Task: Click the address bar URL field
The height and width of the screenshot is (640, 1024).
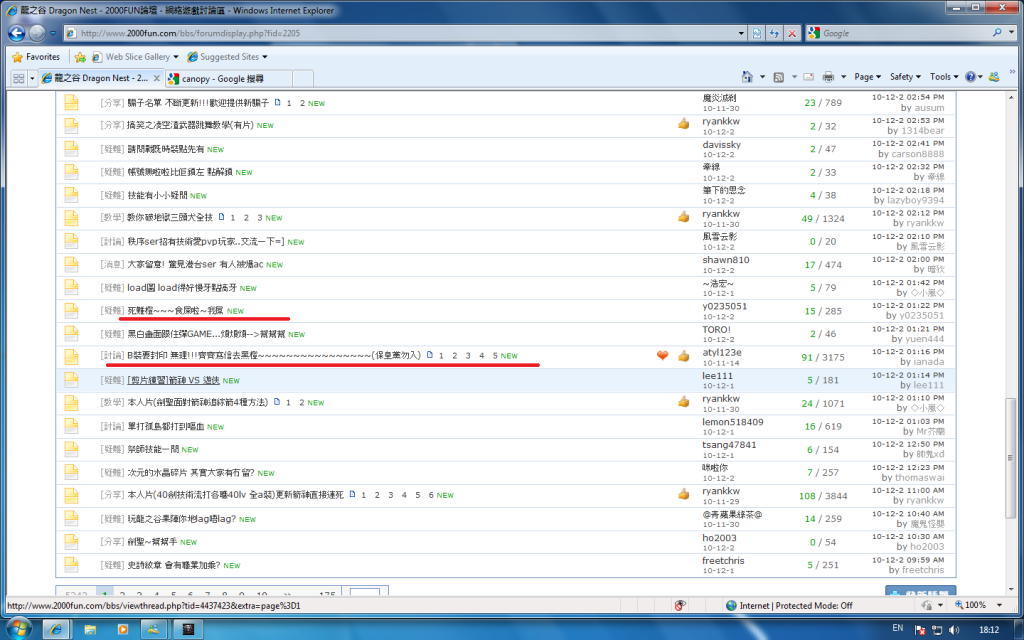Action: tap(400, 33)
